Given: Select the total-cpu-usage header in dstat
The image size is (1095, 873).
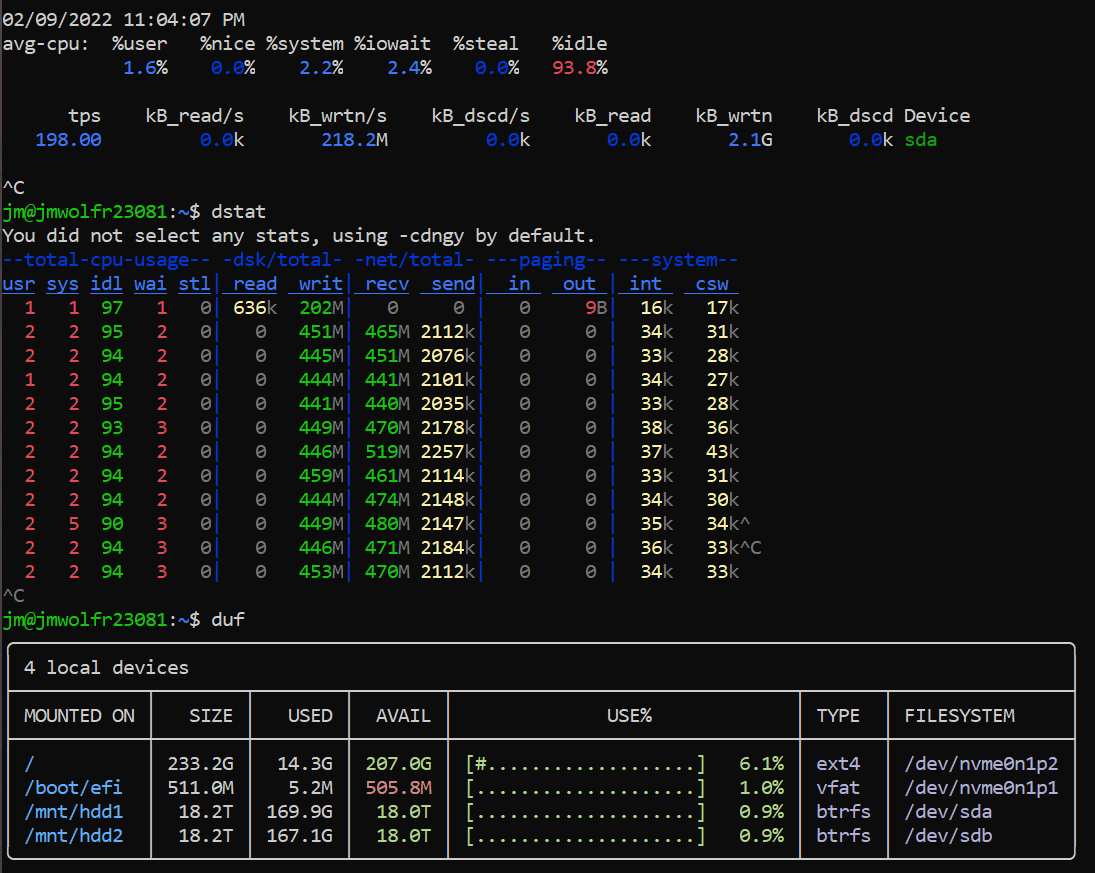Looking at the screenshot, I should (107, 260).
